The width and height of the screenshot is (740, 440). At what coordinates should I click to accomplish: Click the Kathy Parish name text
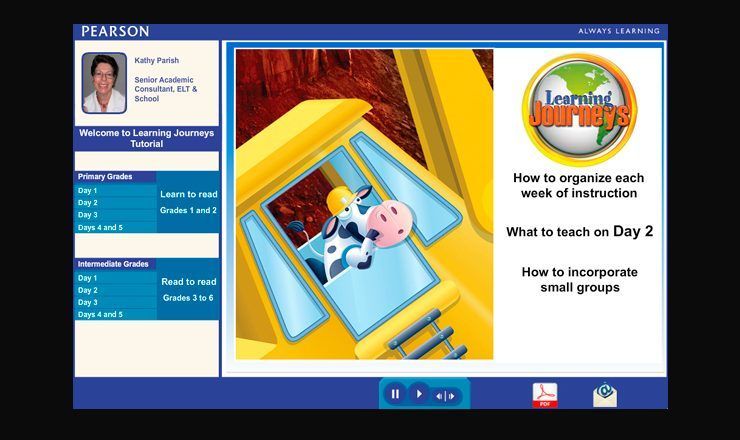pyautogui.click(x=157, y=60)
